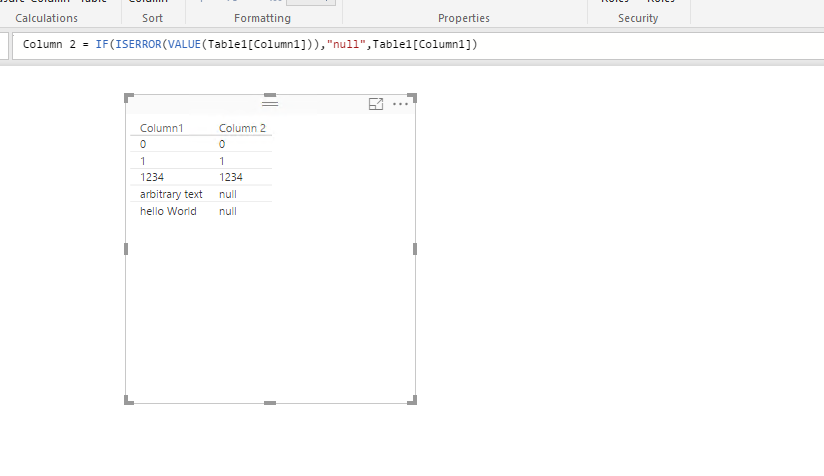
Task: Select the 1234 cell in Column1
Action: (152, 178)
